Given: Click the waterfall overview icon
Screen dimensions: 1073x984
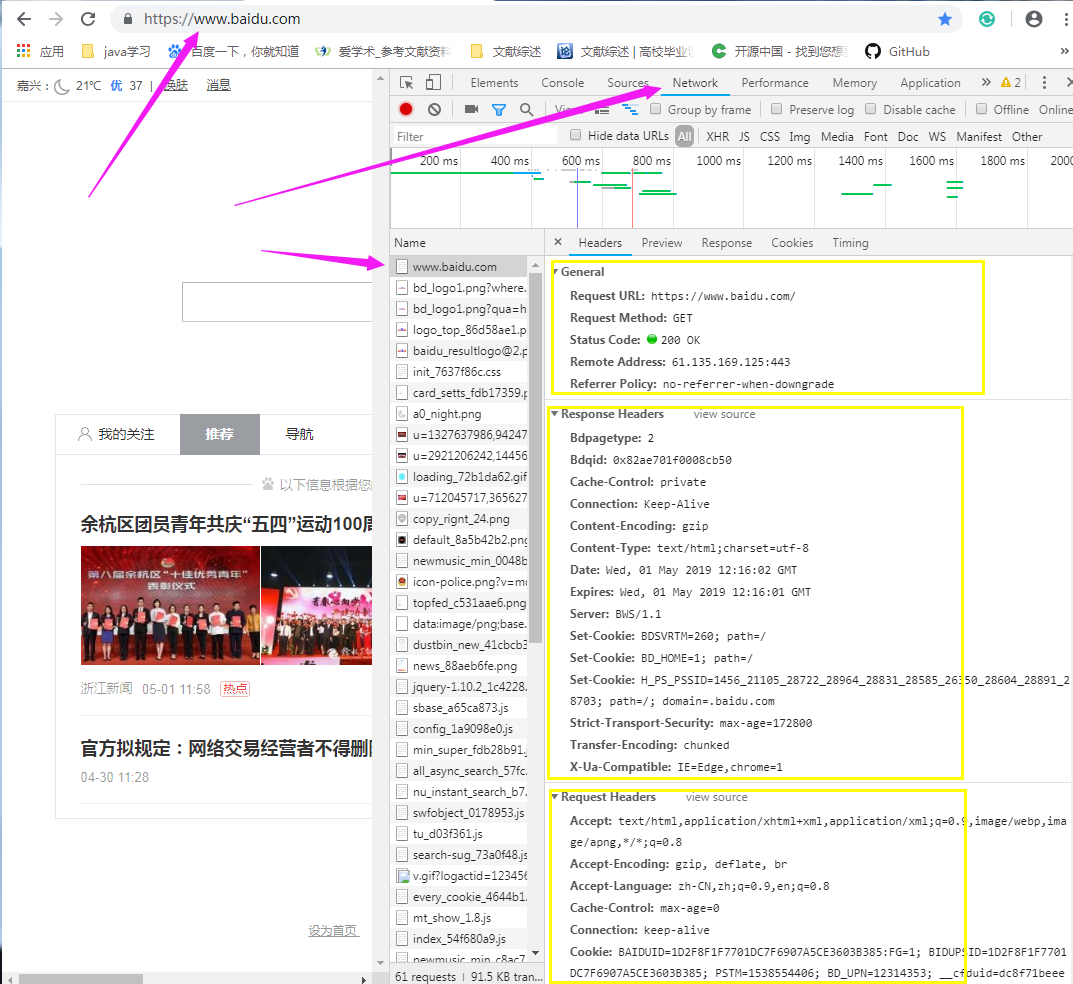Looking at the screenshot, I should click(x=630, y=109).
